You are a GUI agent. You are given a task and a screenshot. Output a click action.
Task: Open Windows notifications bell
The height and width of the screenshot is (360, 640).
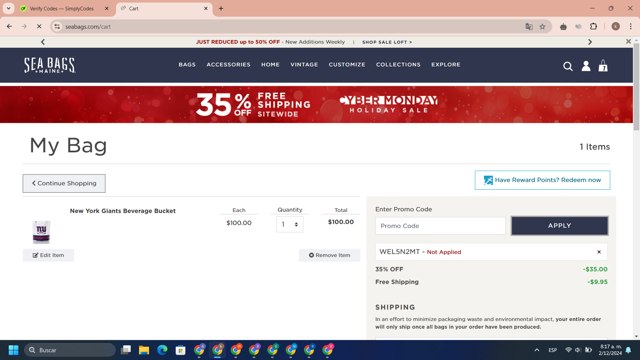tap(628, 350)
